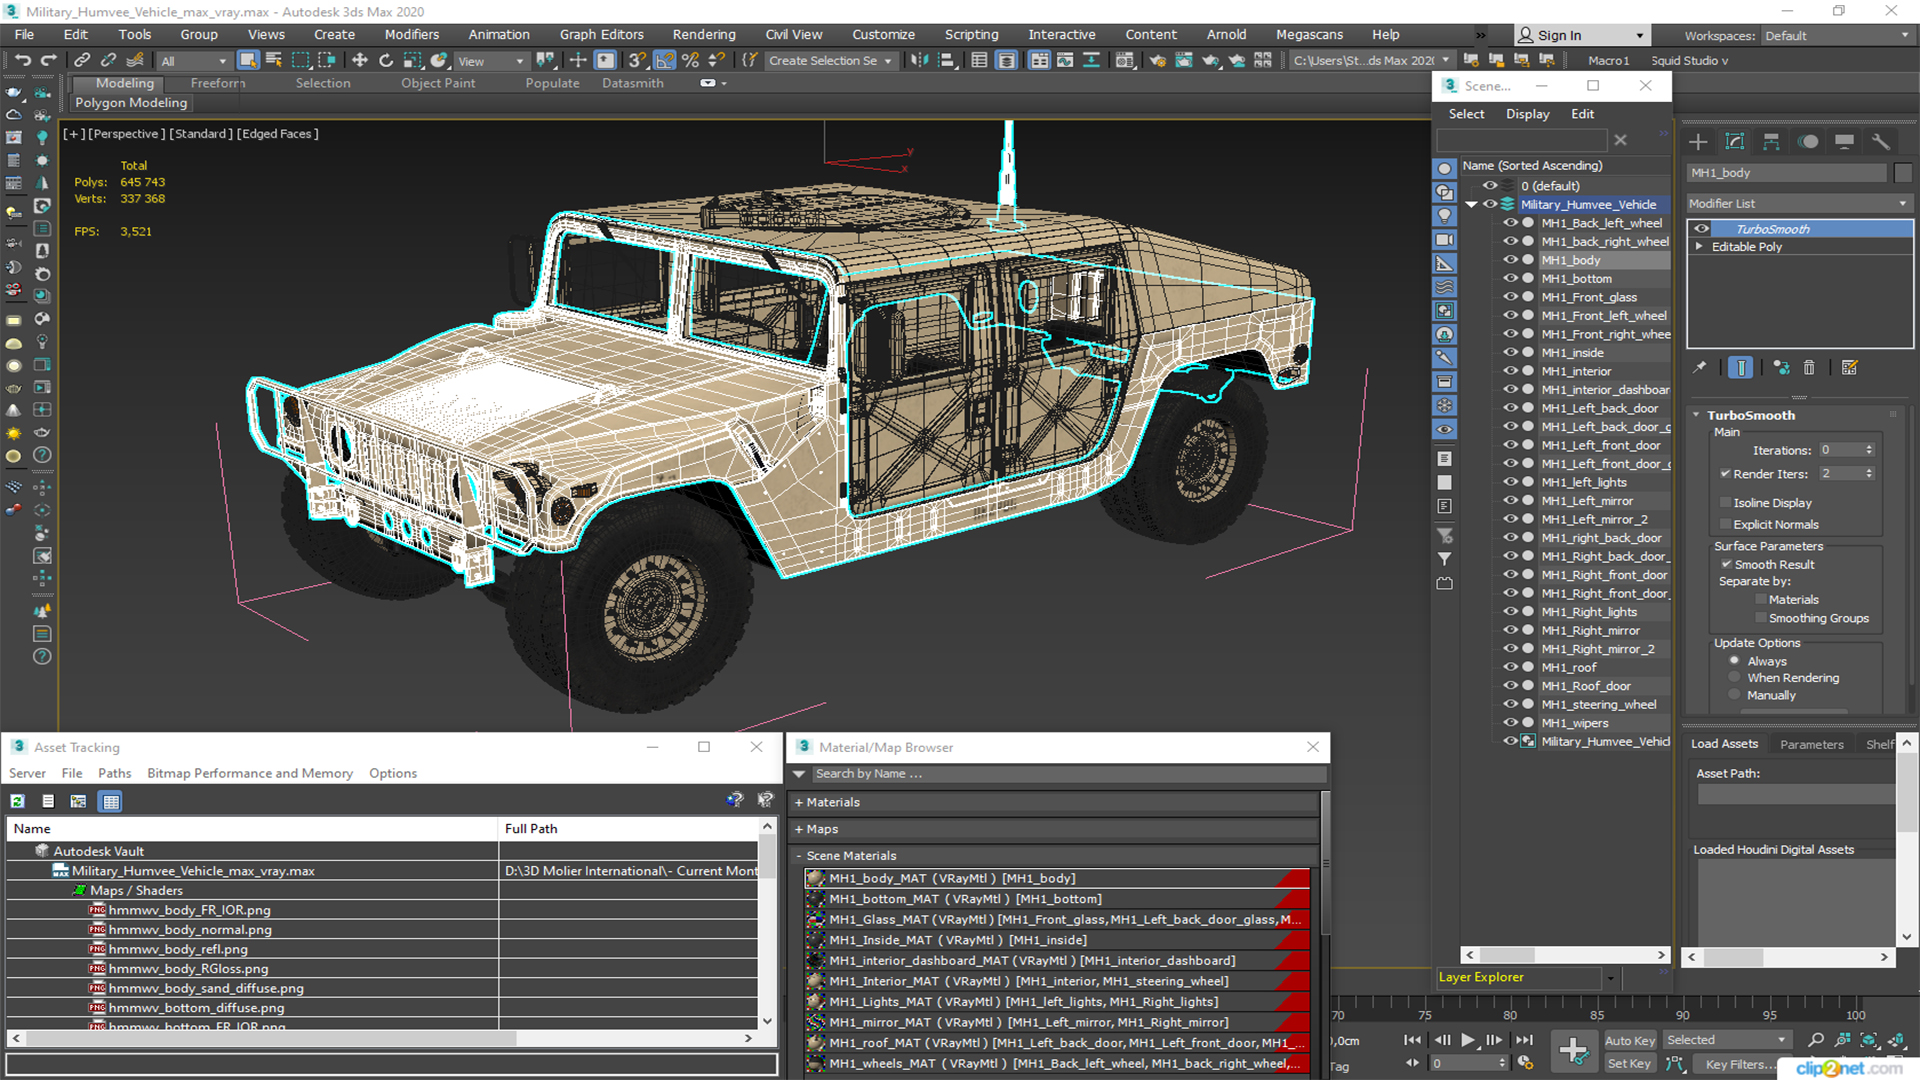This screenshot has height=1080, width=1920.
Task: Select the Select and Uniform Scale tool
Action: click(x=413, y=61)
